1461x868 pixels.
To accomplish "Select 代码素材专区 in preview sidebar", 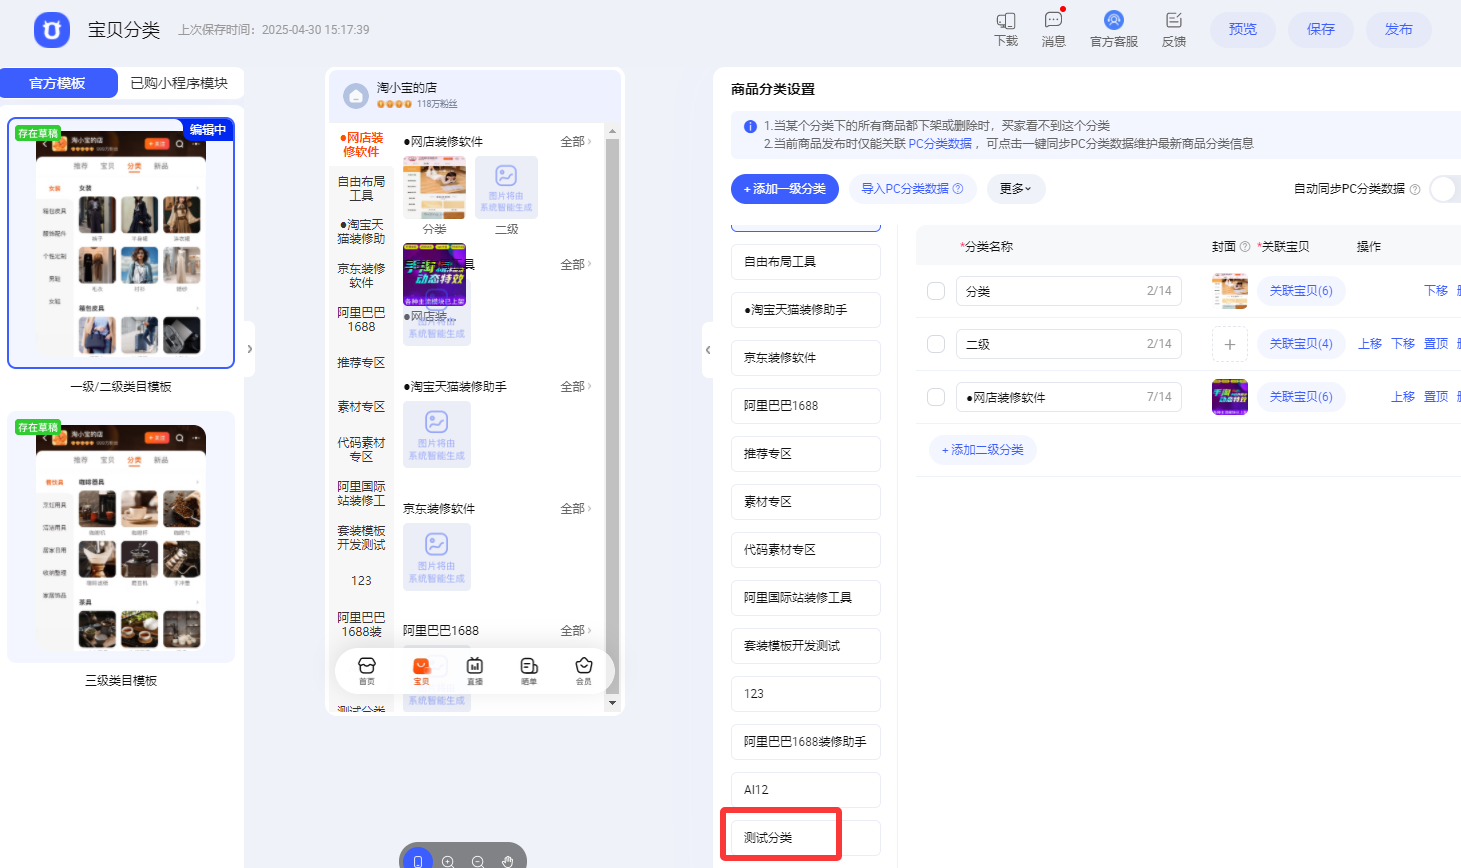I will (x=361, y=450).
